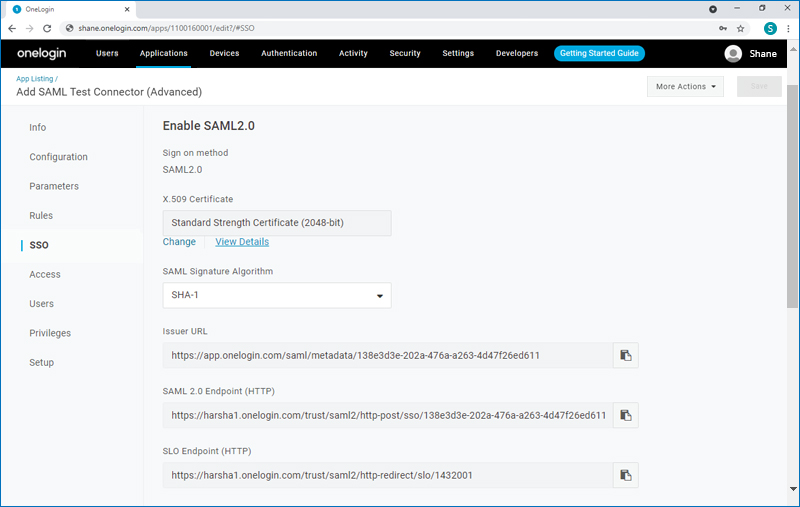Open the Security menu in the navbar
The width and height of the screenshot is (800, 507).
click(x=405, y=53)
